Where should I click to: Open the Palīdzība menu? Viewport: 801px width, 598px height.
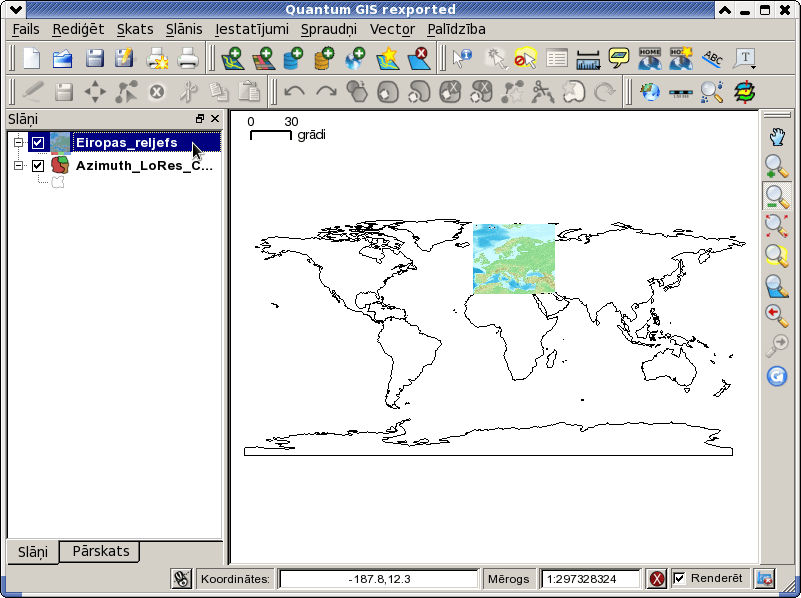pos(456,29)
